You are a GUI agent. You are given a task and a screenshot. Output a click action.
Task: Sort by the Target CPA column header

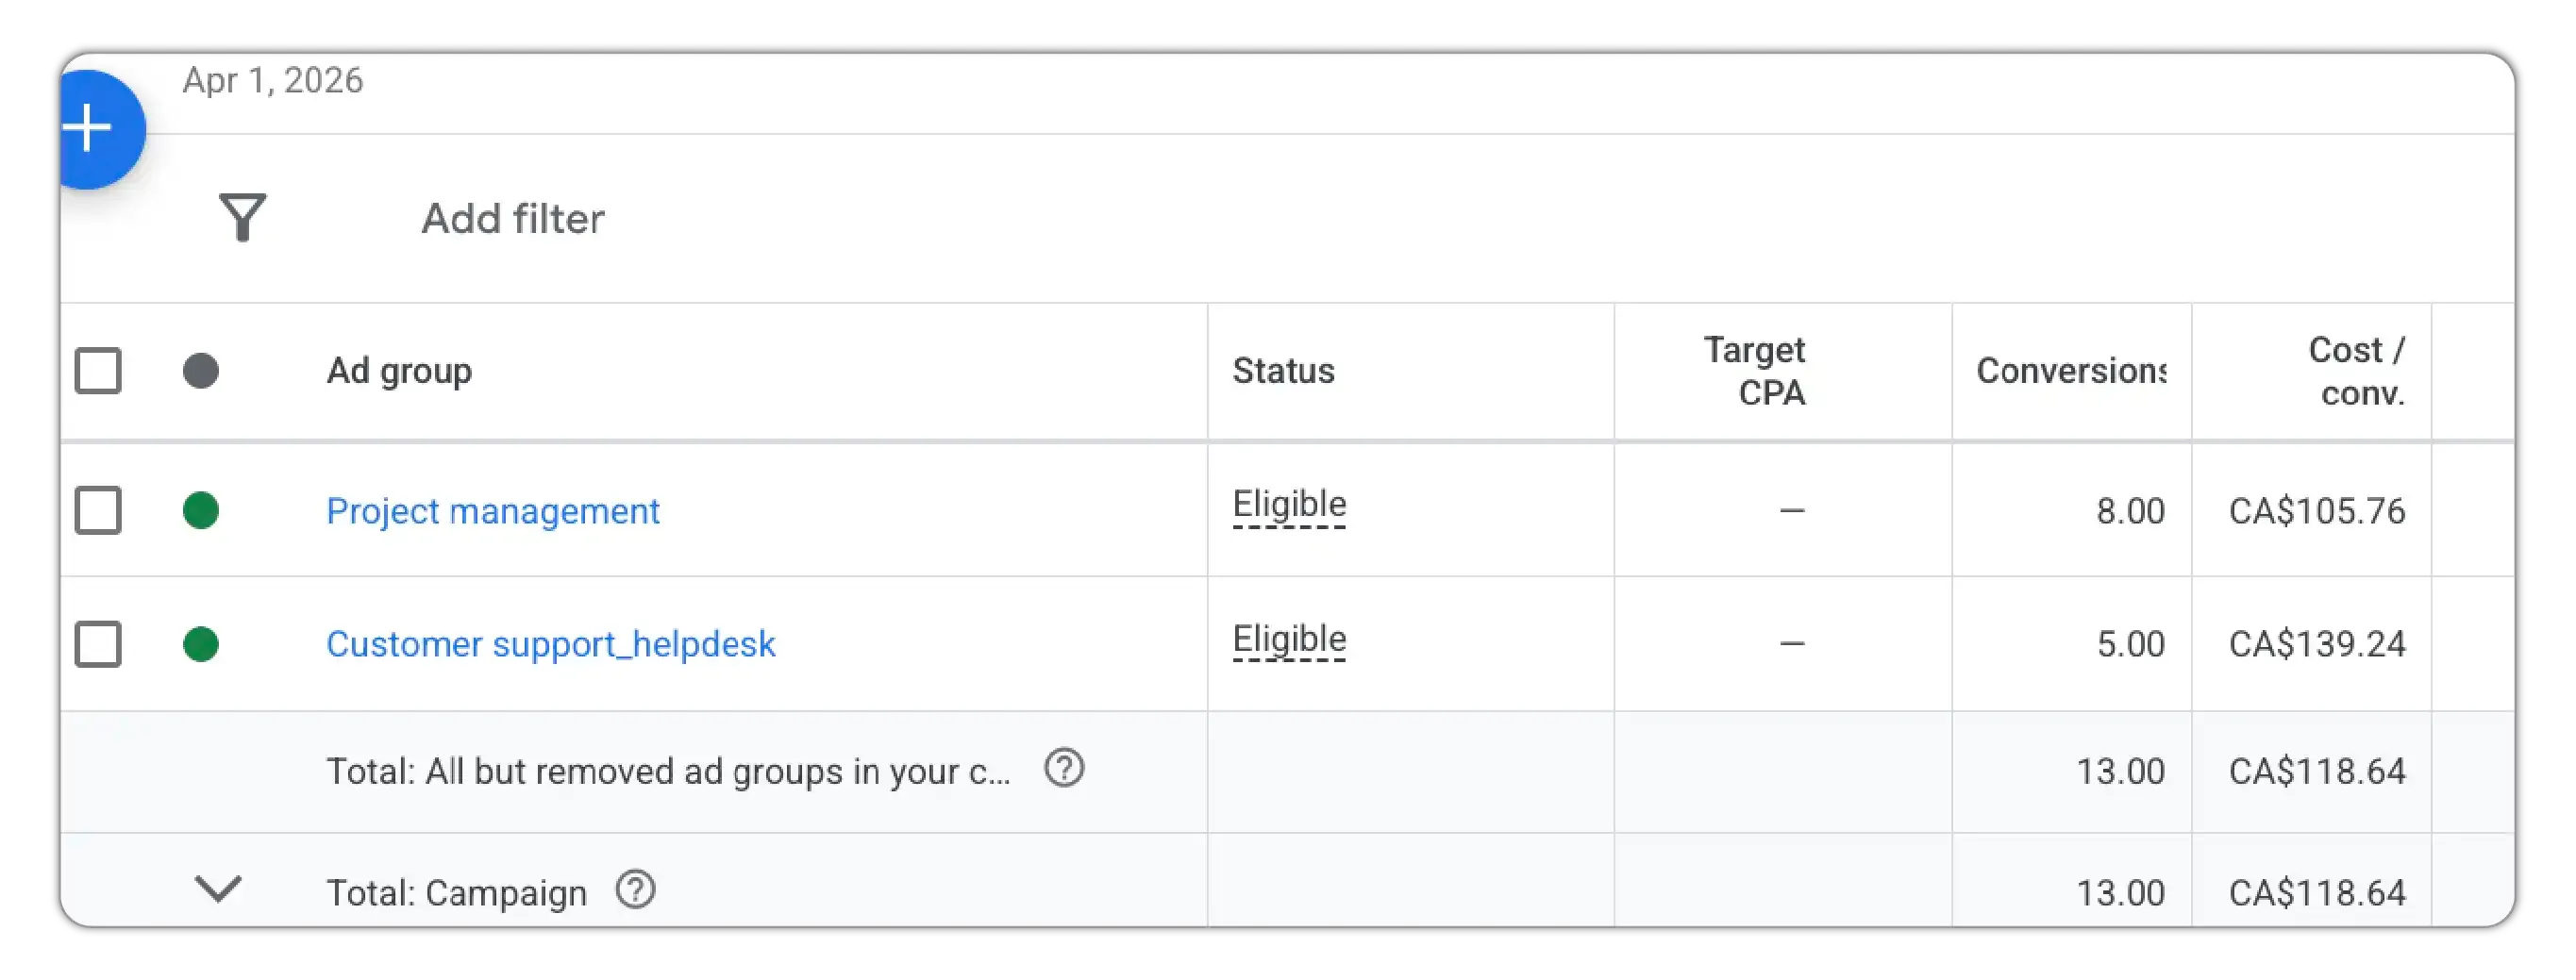click(1755, 371)
